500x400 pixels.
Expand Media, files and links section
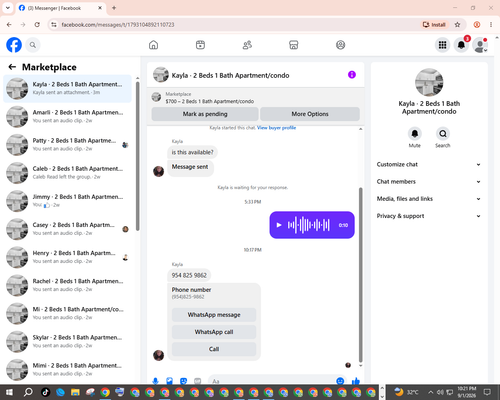click(429, 199)
